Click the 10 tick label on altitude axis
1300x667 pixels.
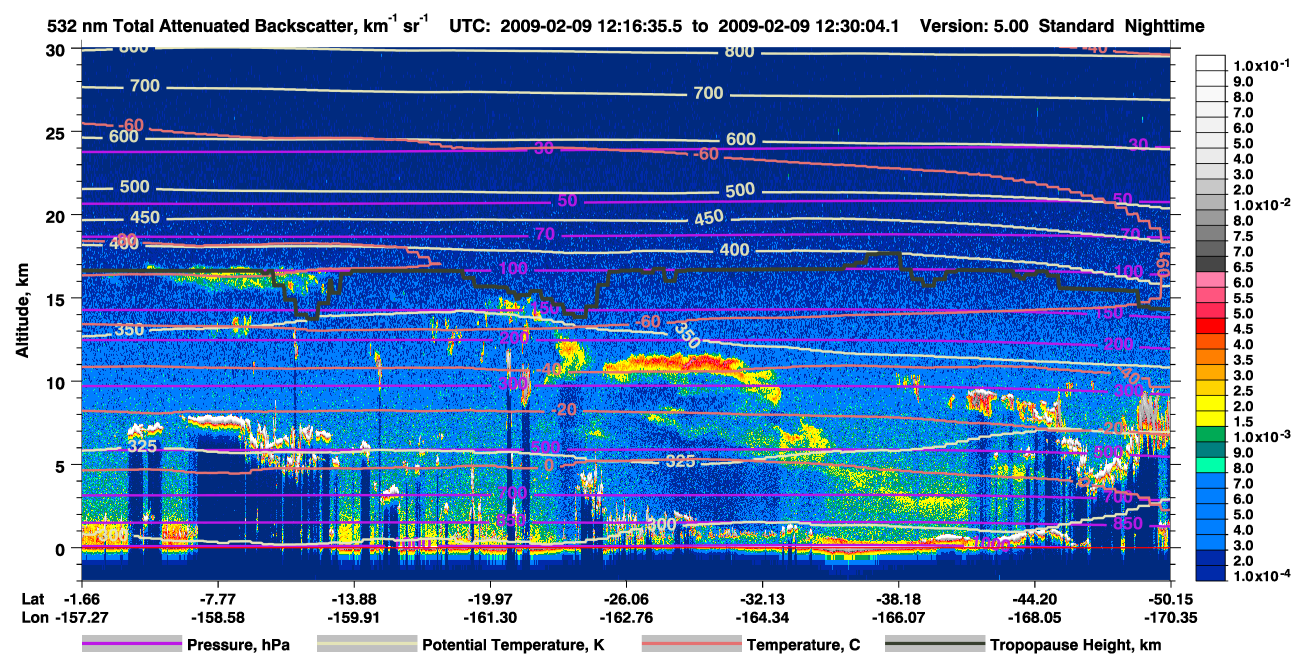(57, 382)
